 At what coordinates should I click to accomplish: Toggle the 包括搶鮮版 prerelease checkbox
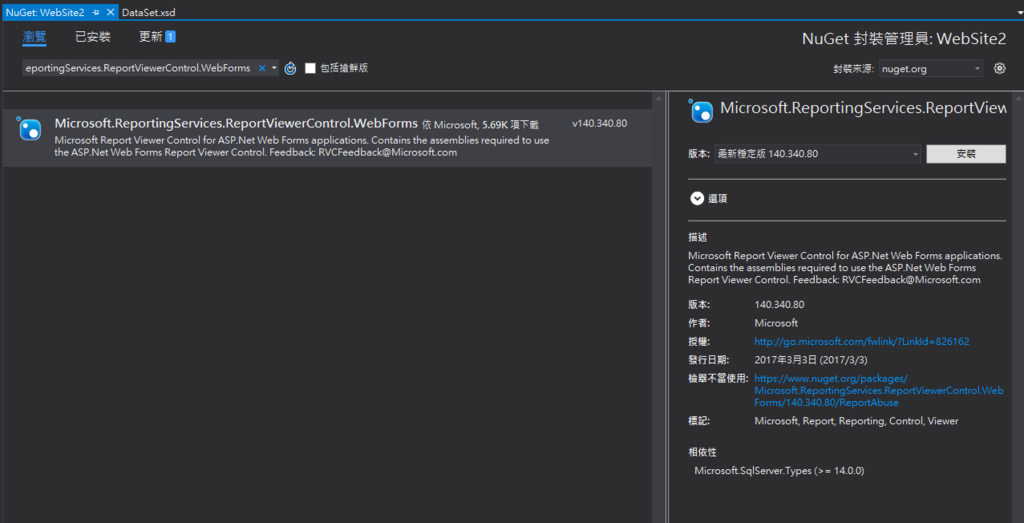click(x=310, y=68)
